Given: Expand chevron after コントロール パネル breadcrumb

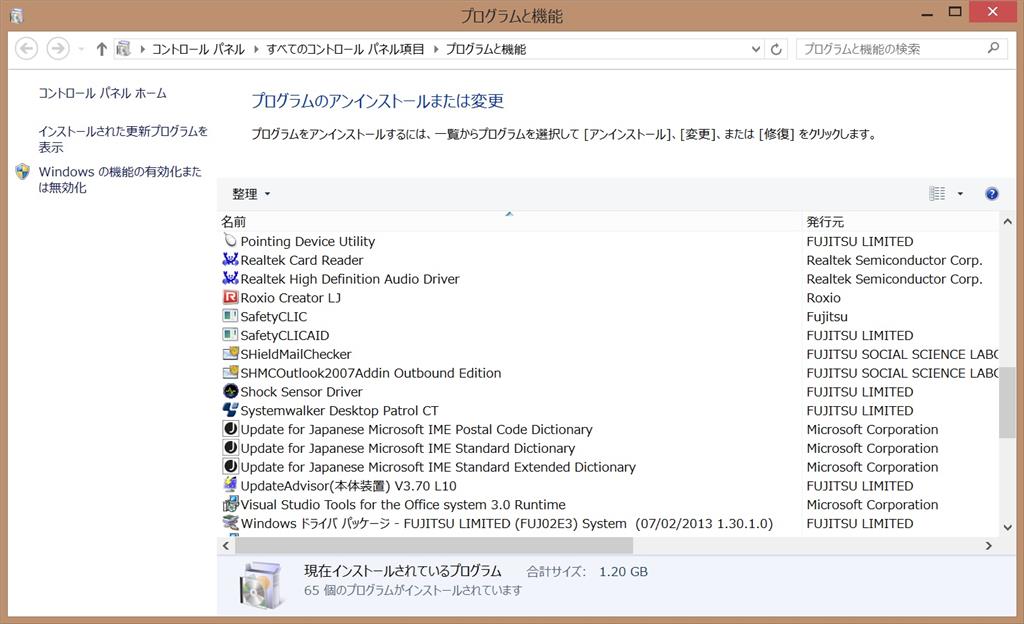Looking at the screenshot, I should coord(255,49).
